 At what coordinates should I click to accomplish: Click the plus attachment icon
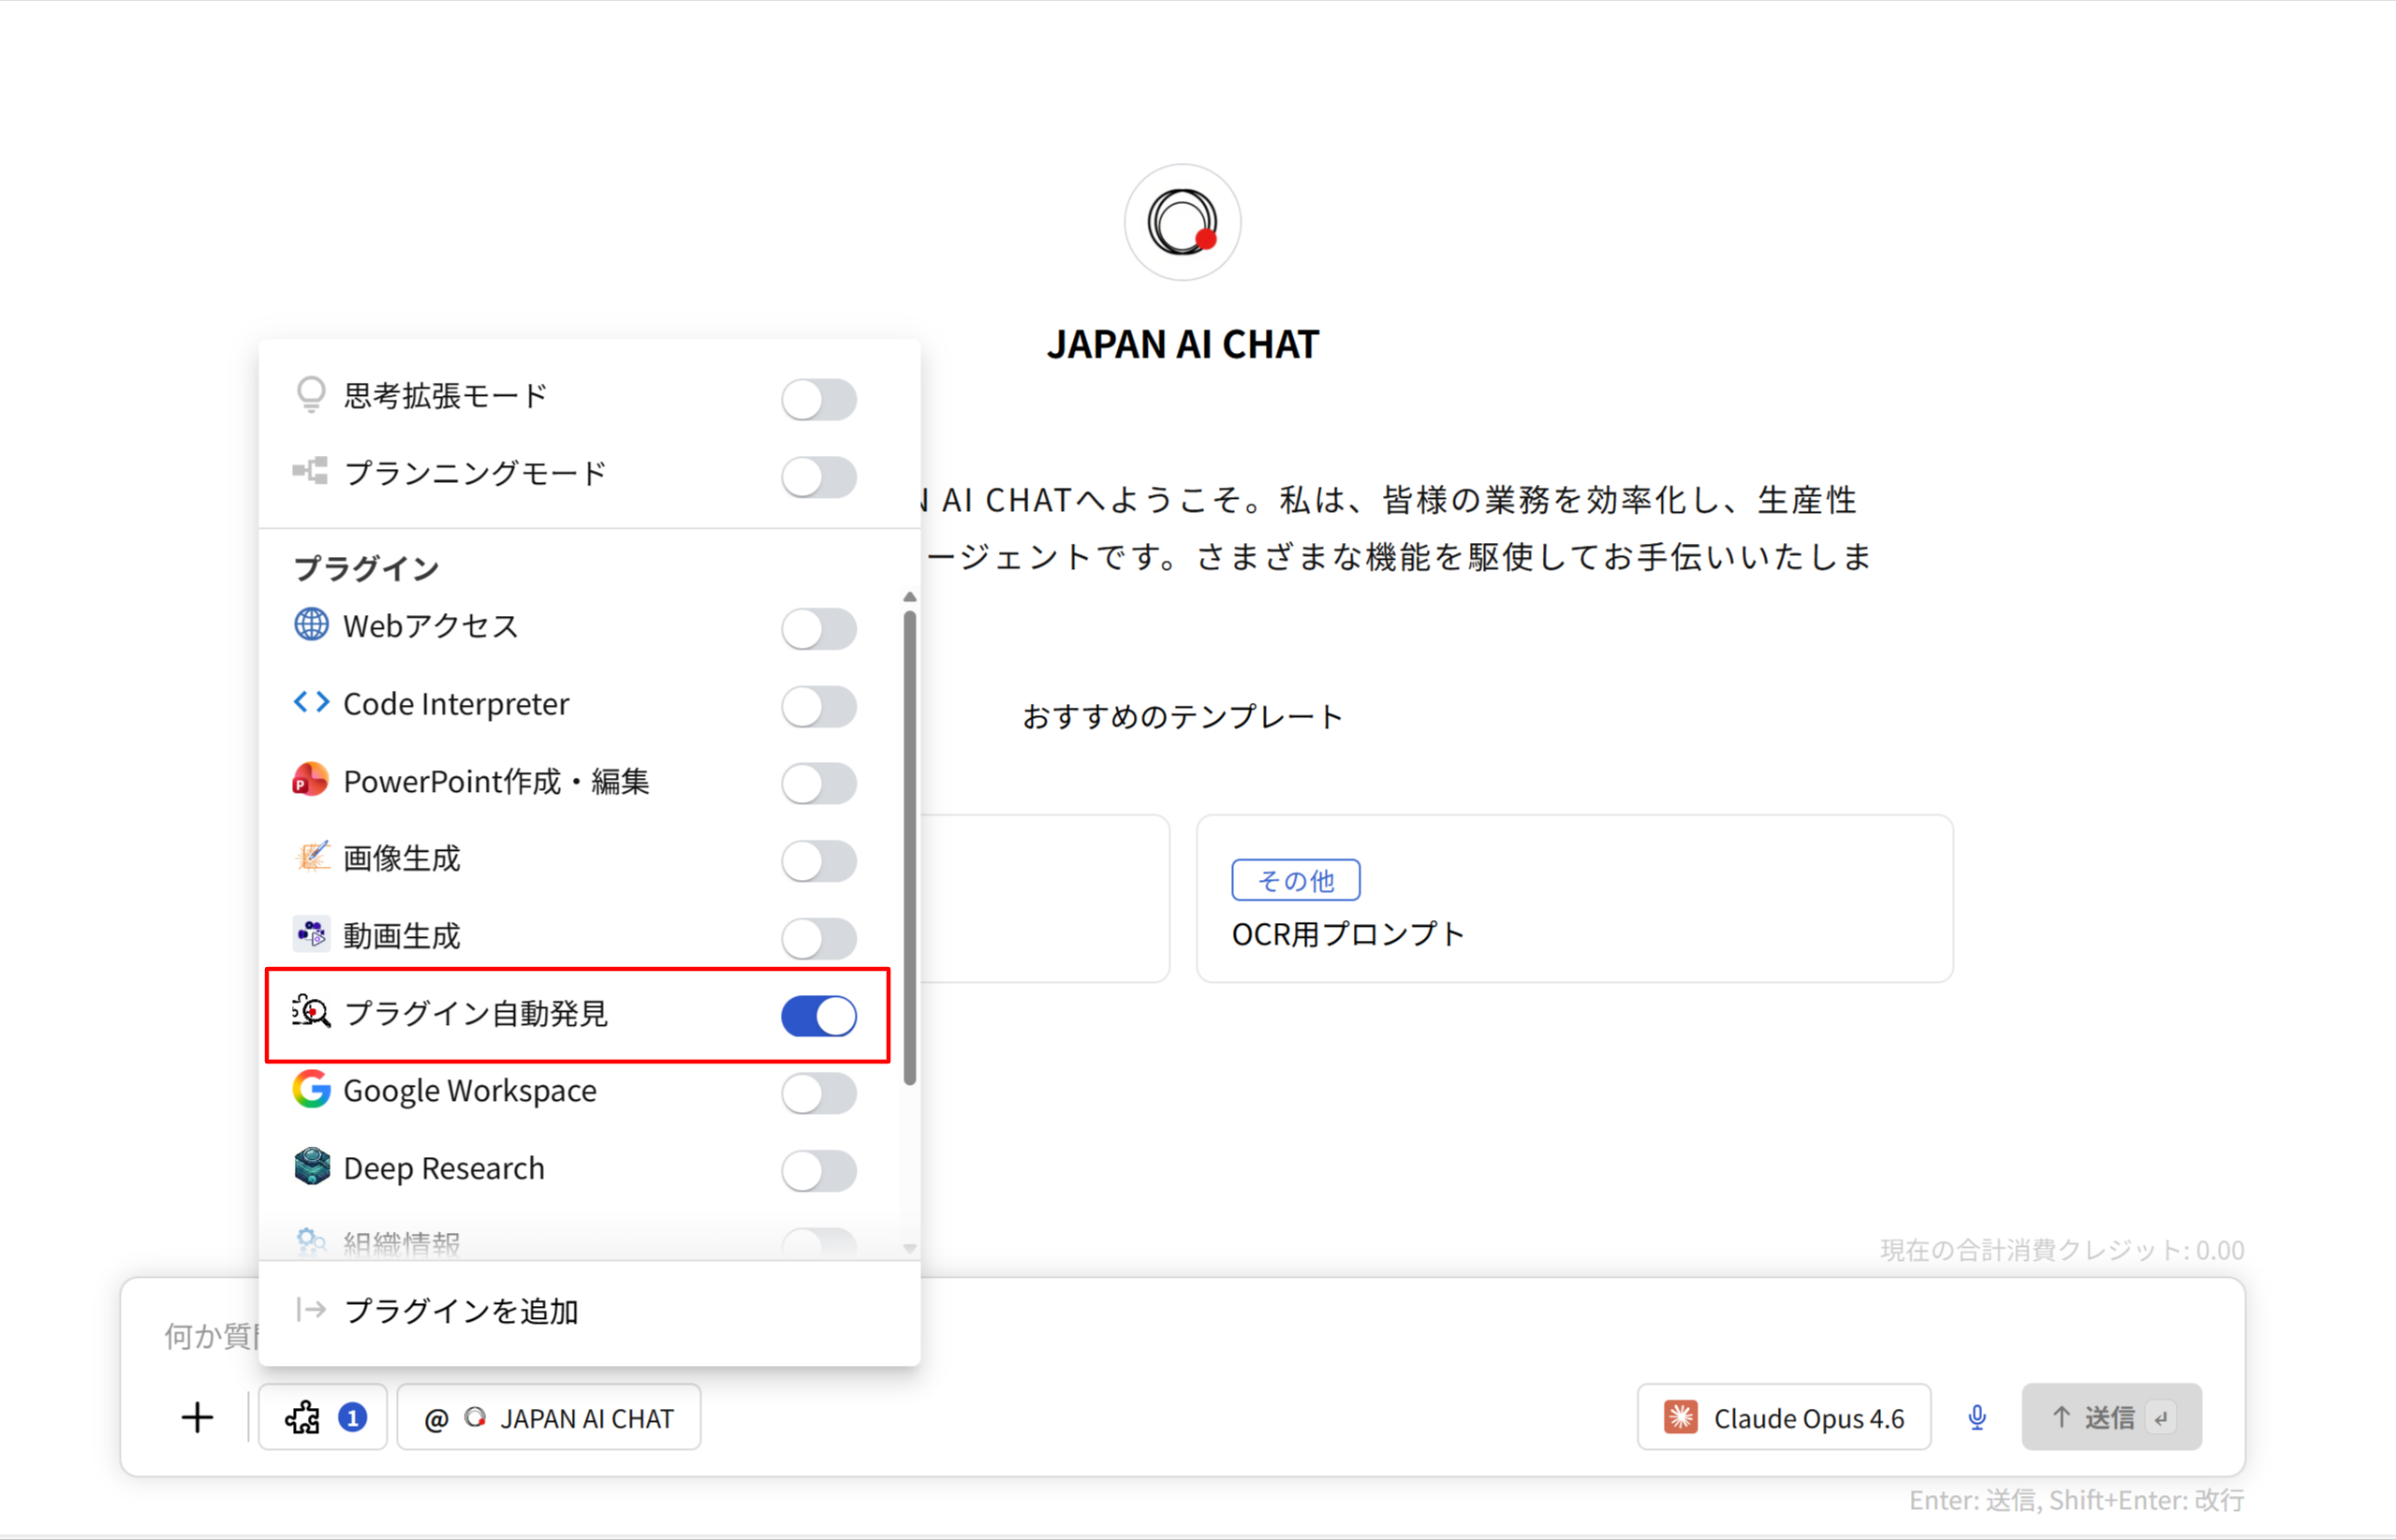click(x=197, y=1417)
